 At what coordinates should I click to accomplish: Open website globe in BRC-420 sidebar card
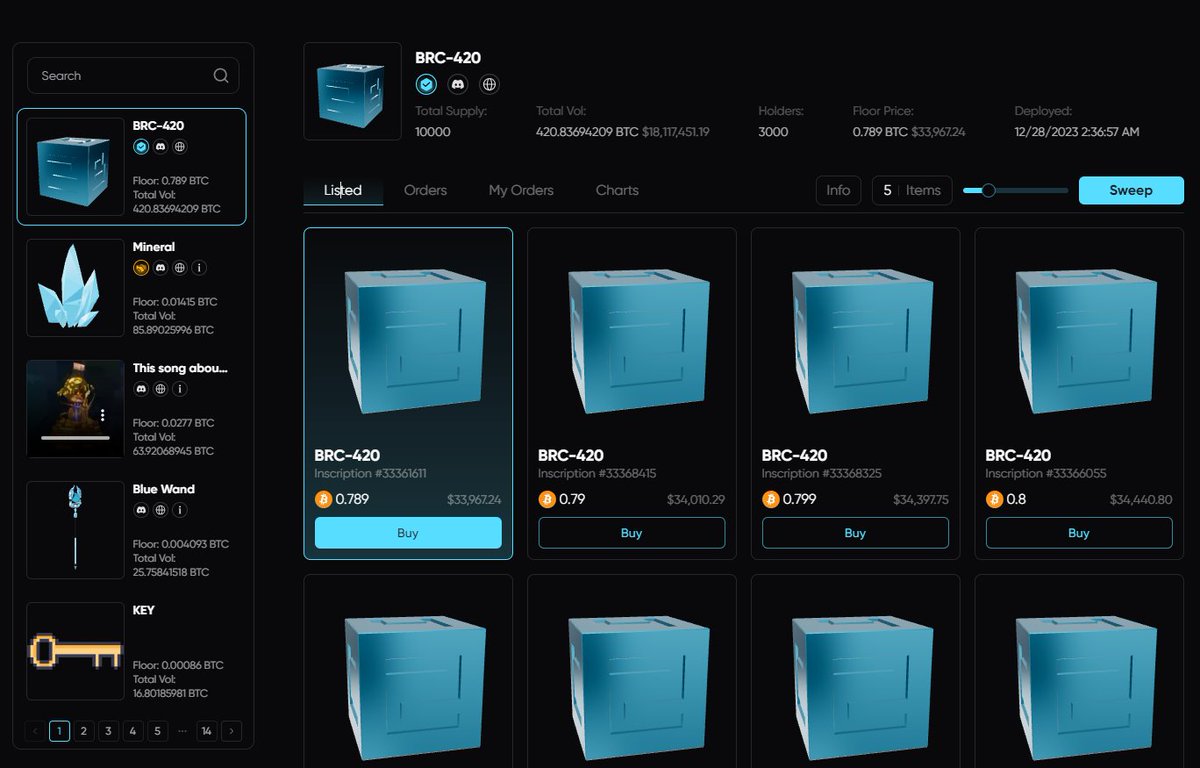point(179,146)
